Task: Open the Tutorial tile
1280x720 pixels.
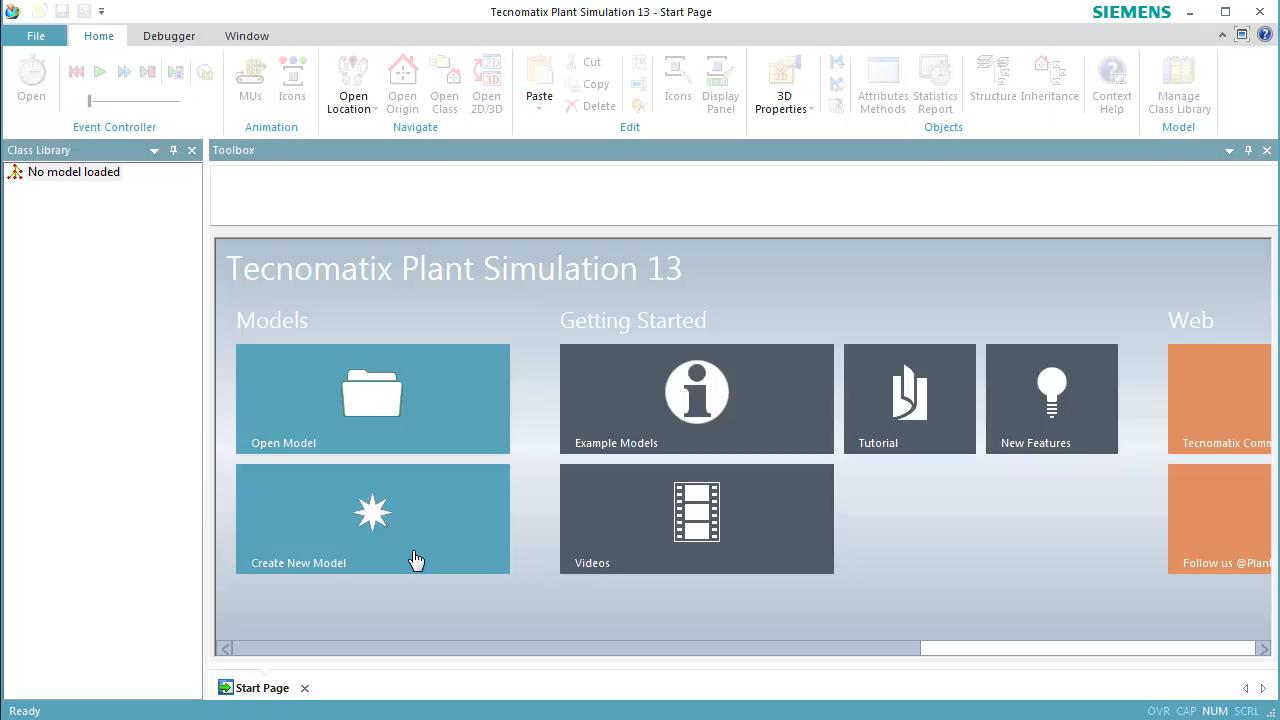Action: coord(909,398)
